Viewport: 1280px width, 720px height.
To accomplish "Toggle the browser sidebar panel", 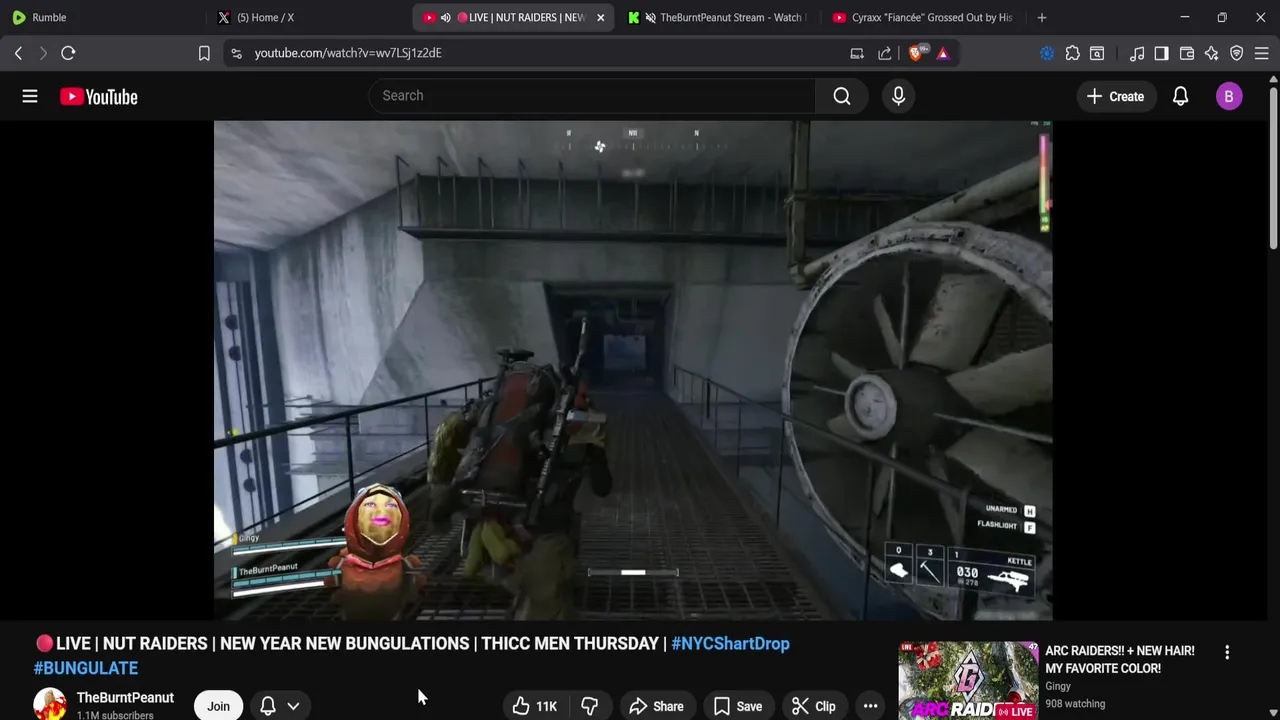I will pos(1161,53).
